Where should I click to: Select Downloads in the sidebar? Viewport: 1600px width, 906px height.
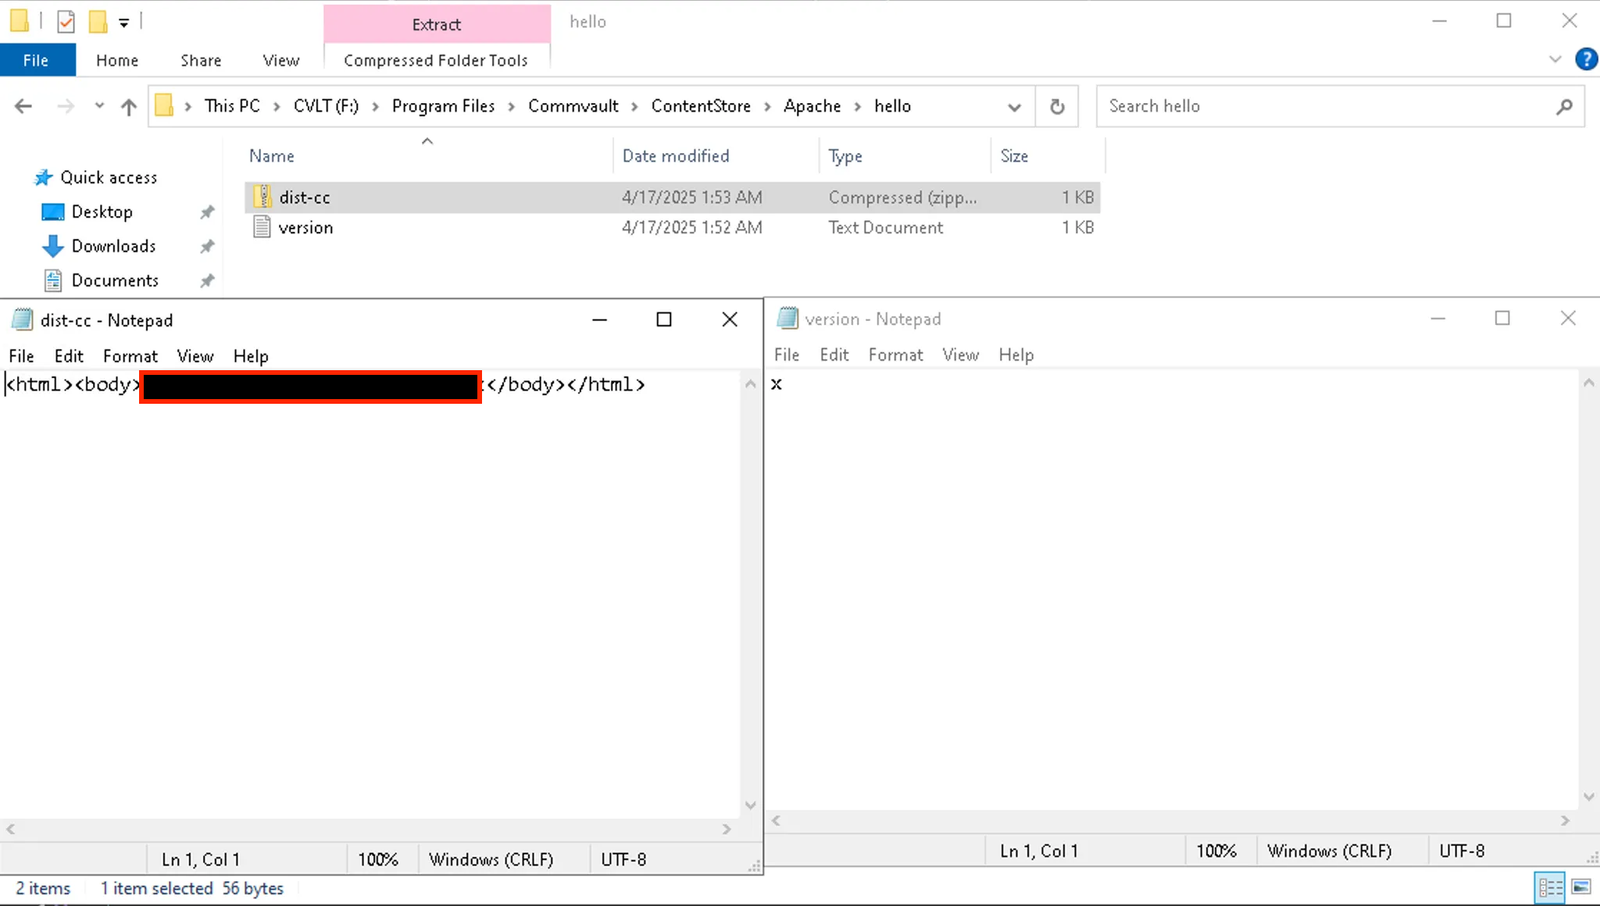point(113,245)
